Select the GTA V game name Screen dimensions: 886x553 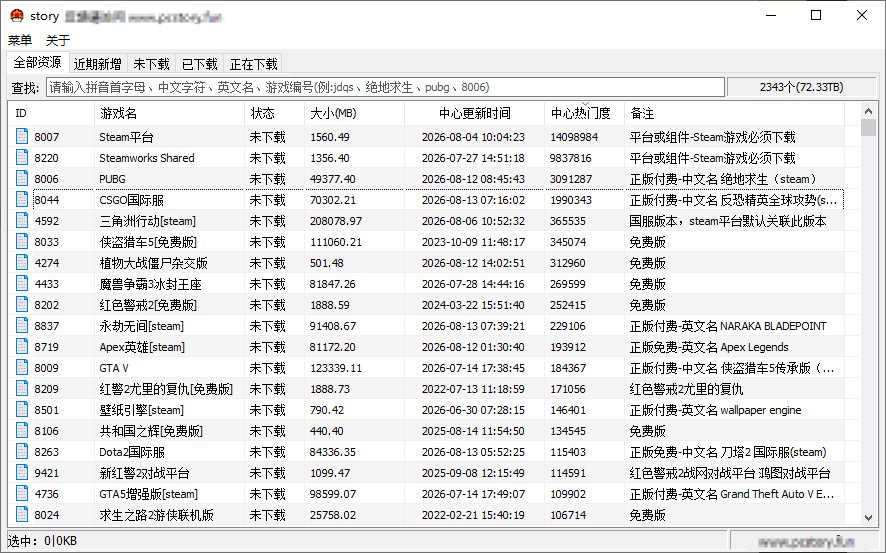pos(114,368)
